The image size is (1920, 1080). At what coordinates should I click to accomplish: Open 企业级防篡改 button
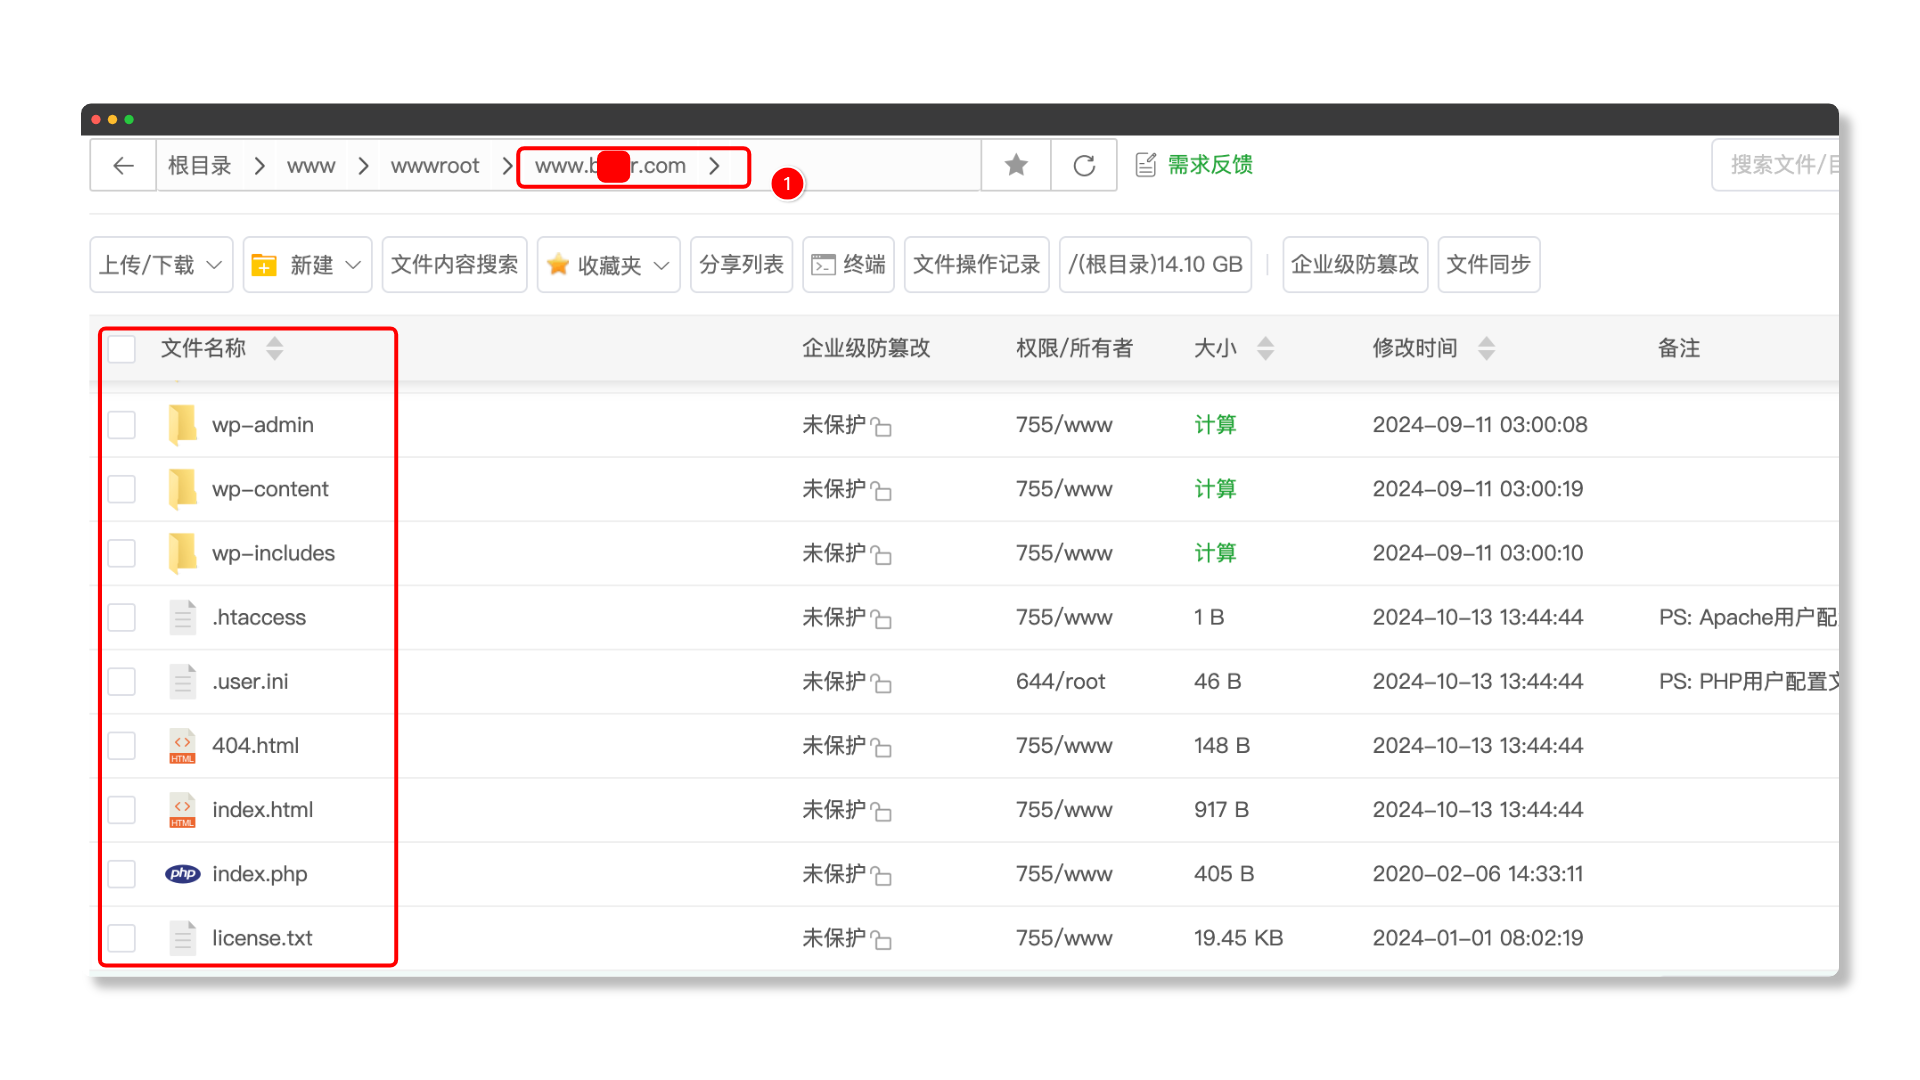tap(1354, 265)
